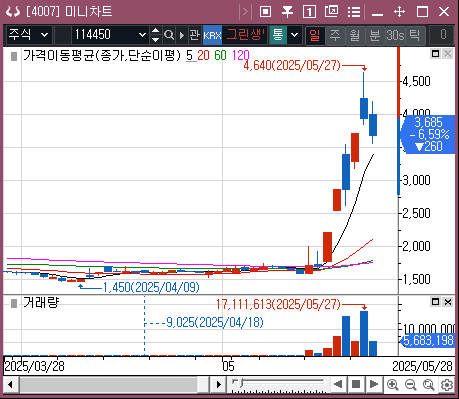The image size is (459, 399).
Task: Click the end date 2025/05/28
Action: [x=423, y=366]
